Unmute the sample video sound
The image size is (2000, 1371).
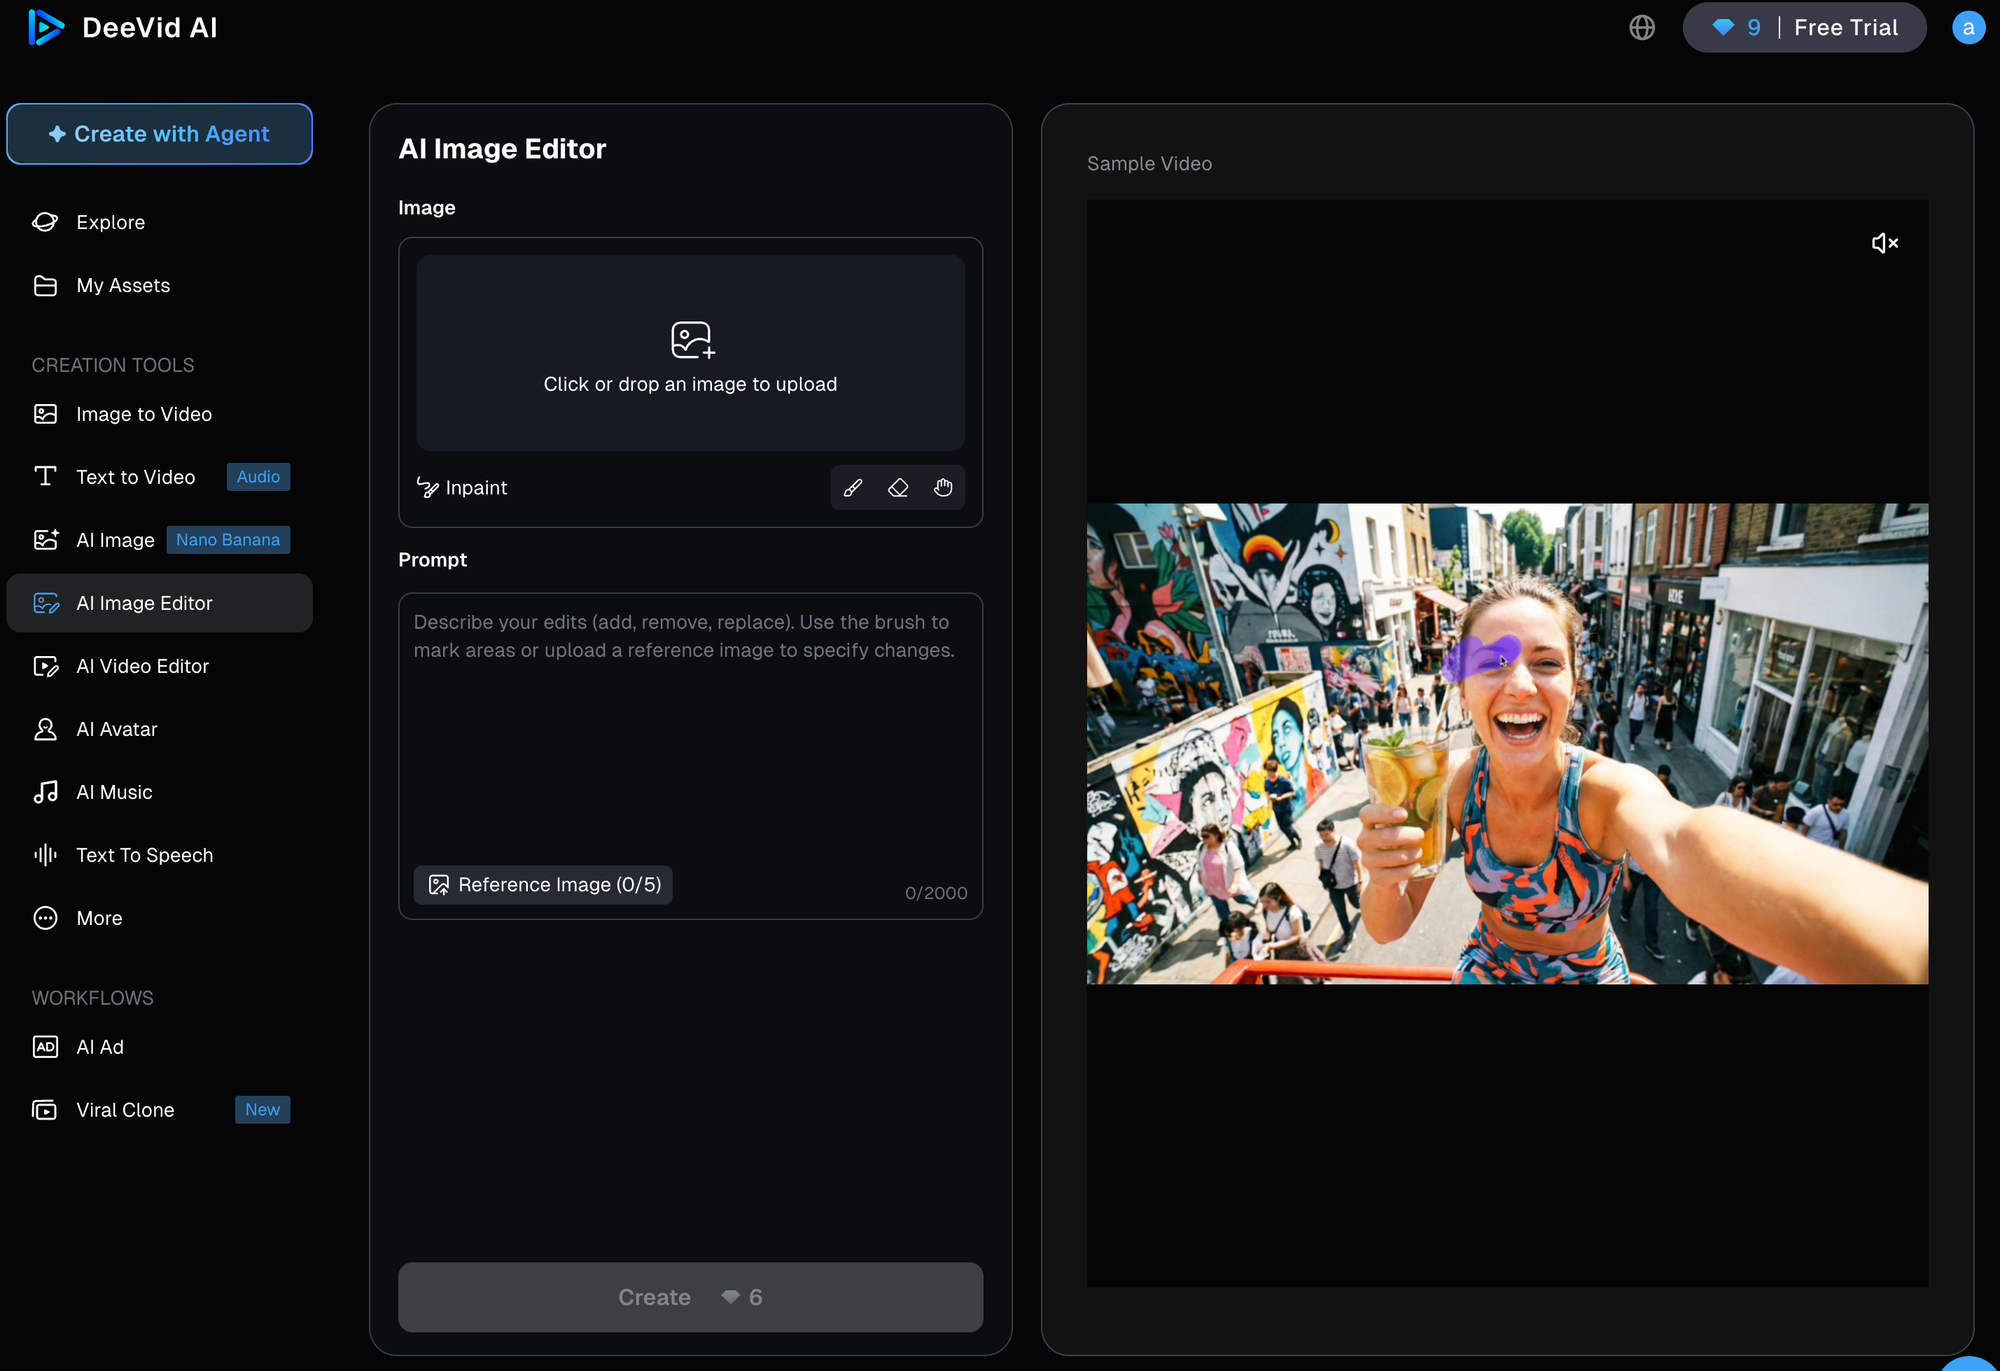point(1884,243)
